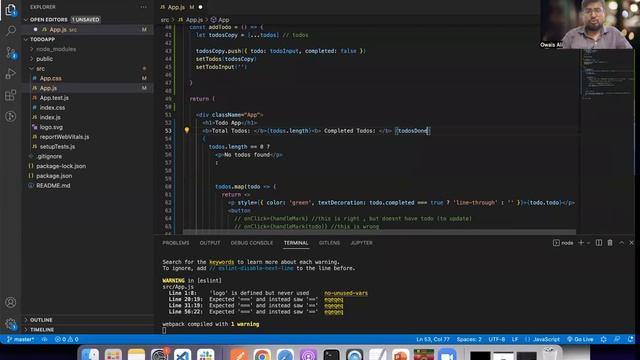Collapse the TODOAPP folder section
This screenshot has height=360, width=640.
point(87,39)
